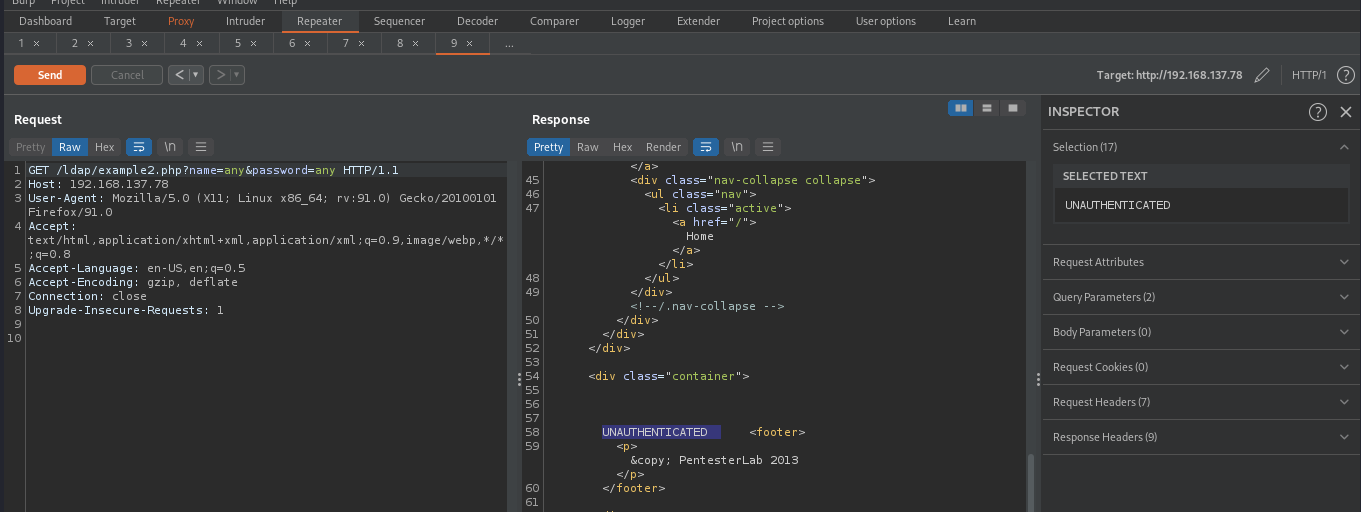This screenshot has height=512, width=1361.
Task: Close Repeater tab 3 with its × icon
Action: click(x=145, y=44)
